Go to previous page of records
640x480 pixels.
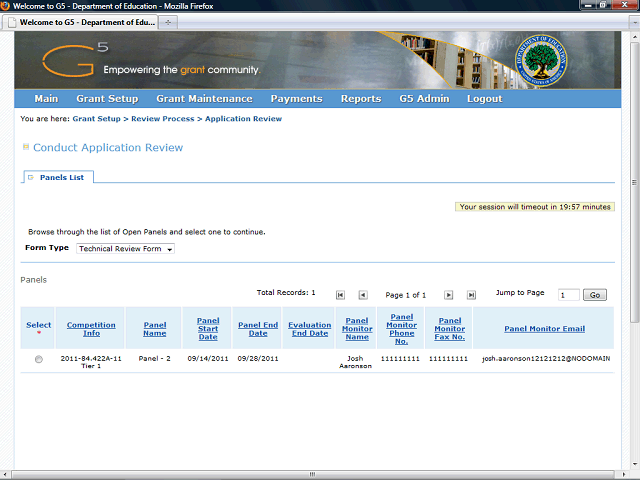(x=362, y=295)
